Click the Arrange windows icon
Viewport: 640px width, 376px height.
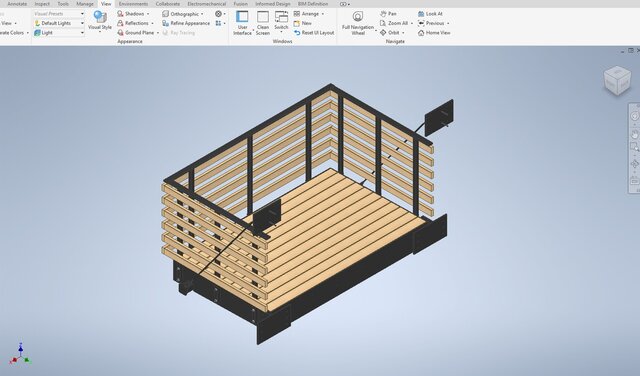click(297, 14)
